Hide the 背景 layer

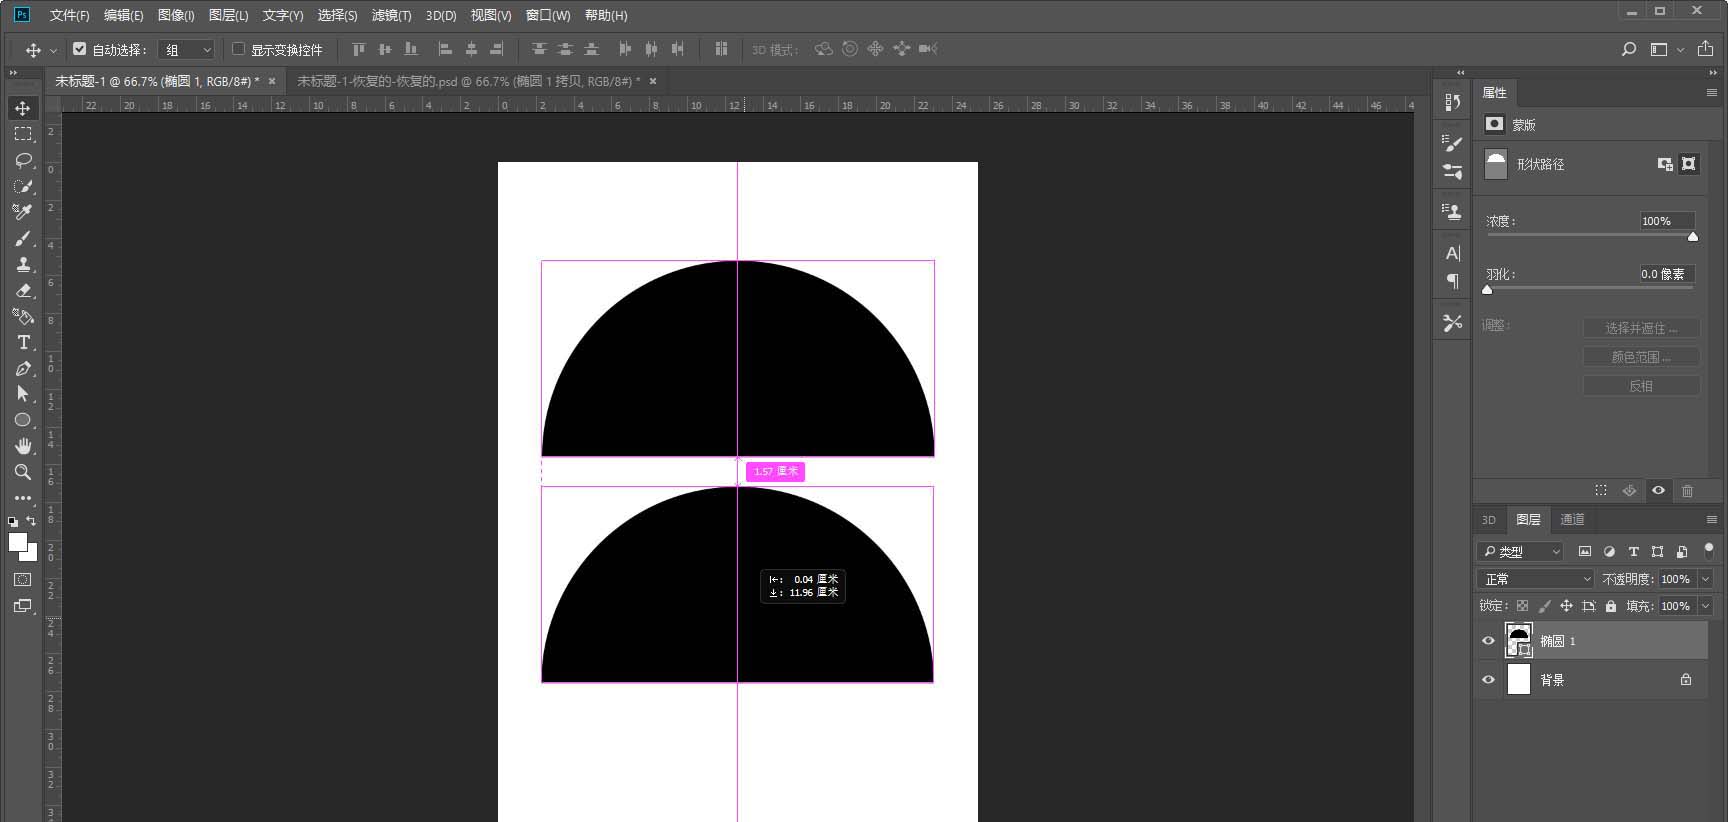(x=1488, y=679)
